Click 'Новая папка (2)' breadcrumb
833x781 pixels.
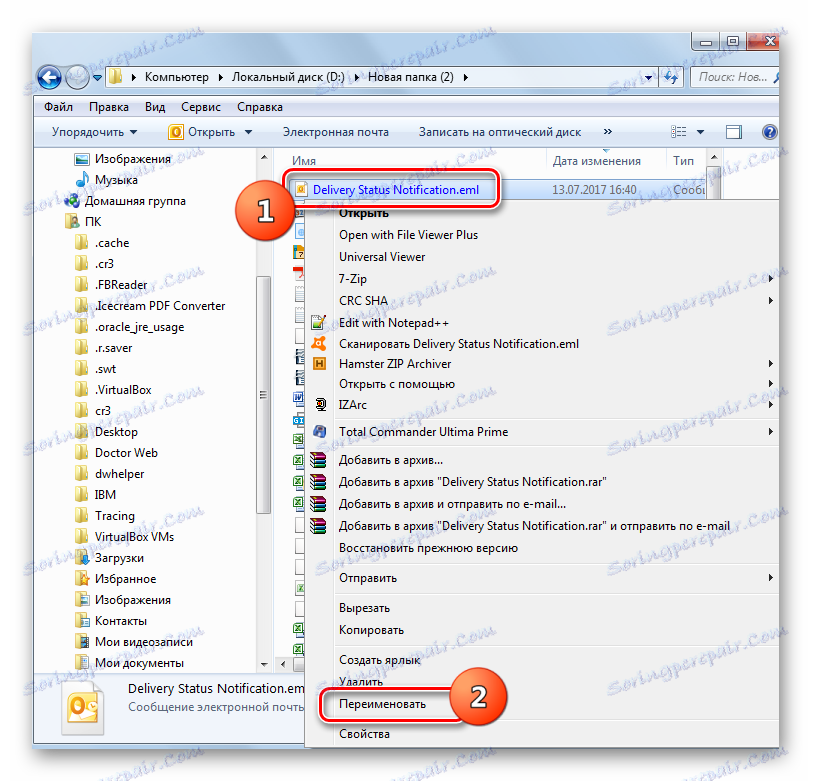coord(411,77)
